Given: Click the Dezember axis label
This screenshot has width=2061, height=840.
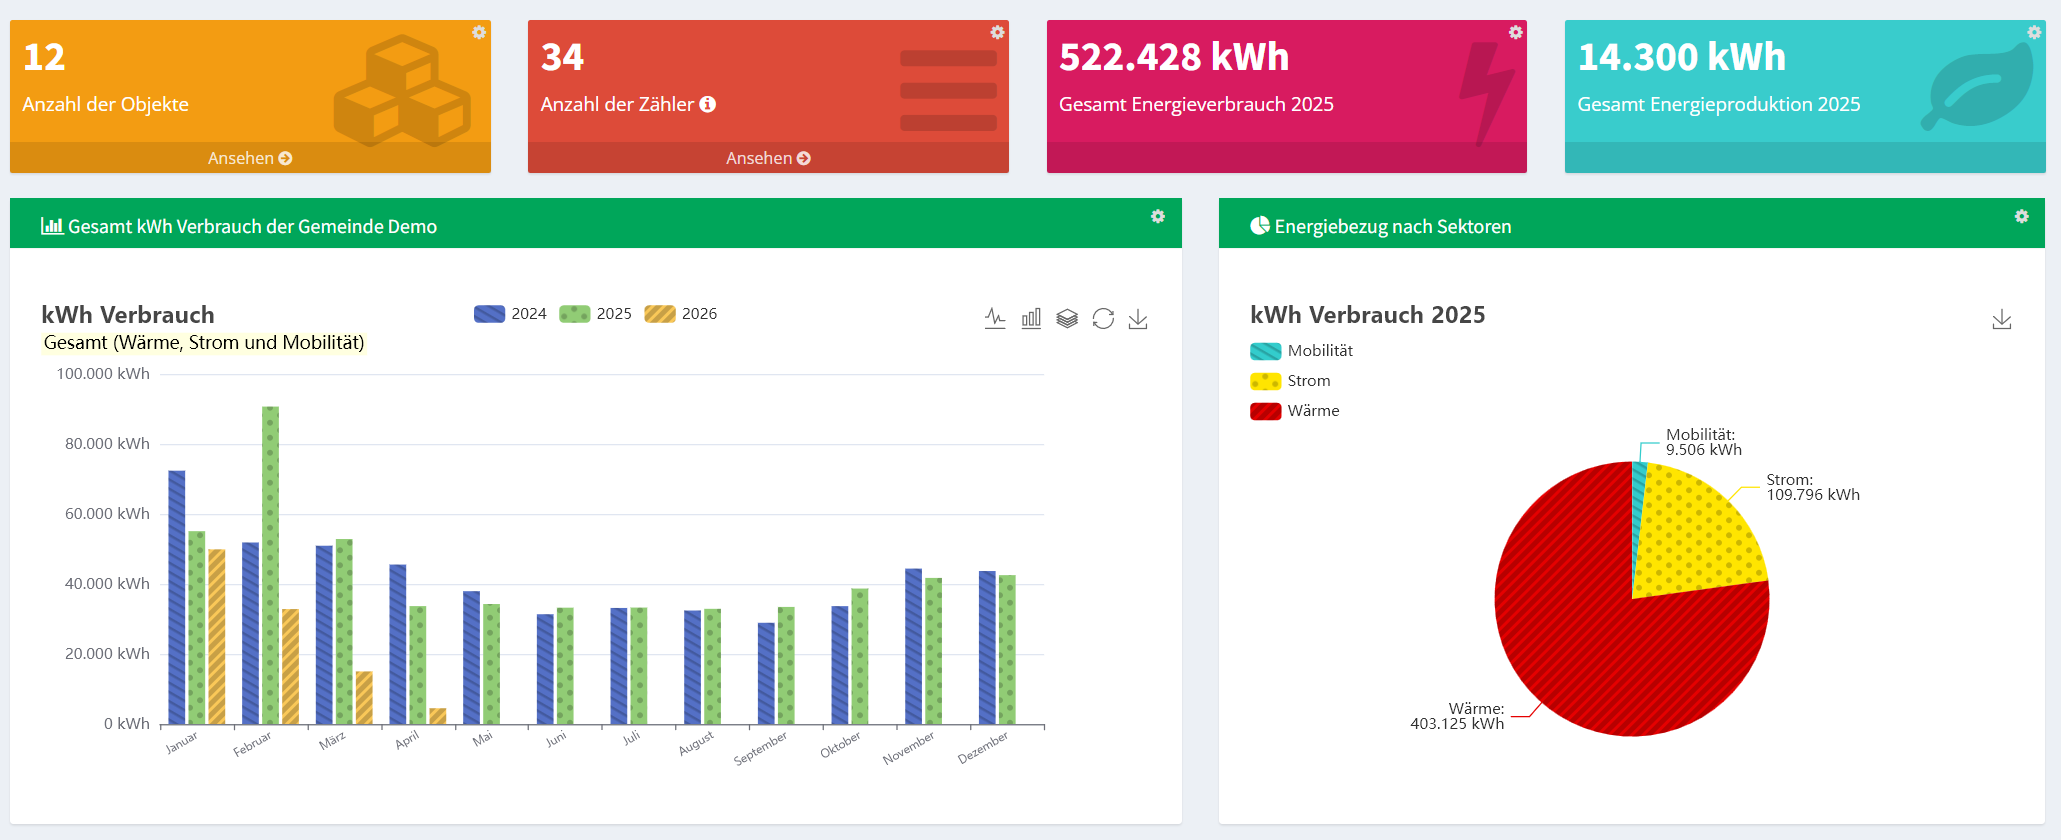Looking at the screenshot, I should pyautogui.click(x=983, y=747).
